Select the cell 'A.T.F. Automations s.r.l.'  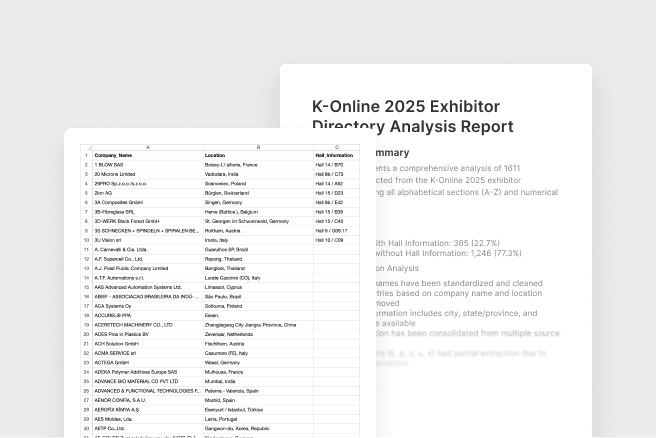(148, 278)
